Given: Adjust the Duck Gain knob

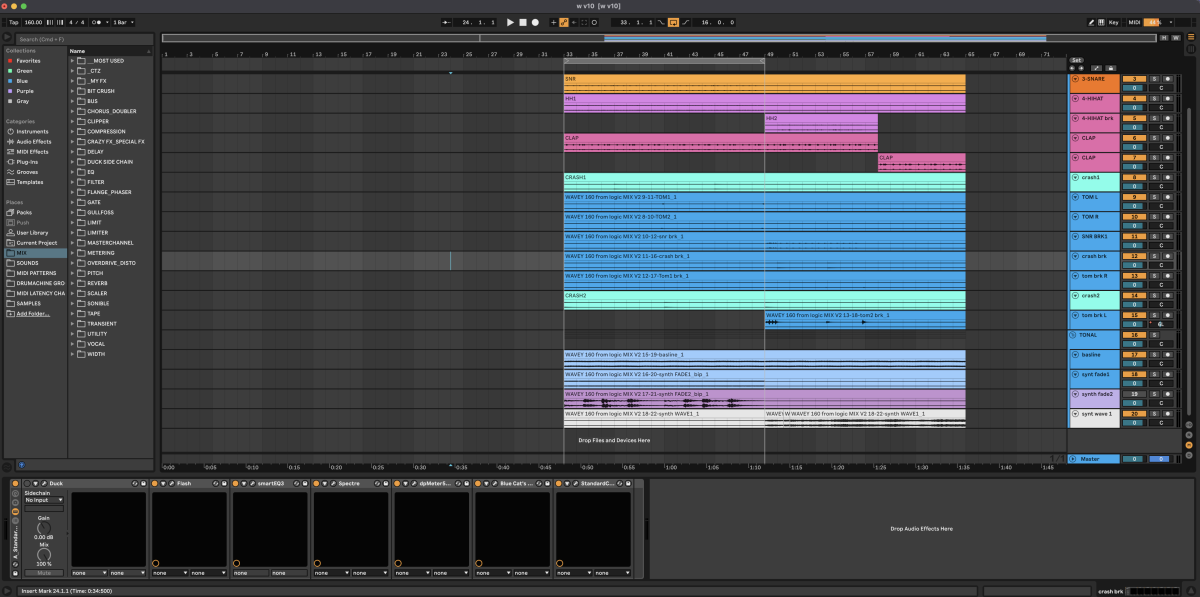Looking at the screenshot, I should [43, 527].
